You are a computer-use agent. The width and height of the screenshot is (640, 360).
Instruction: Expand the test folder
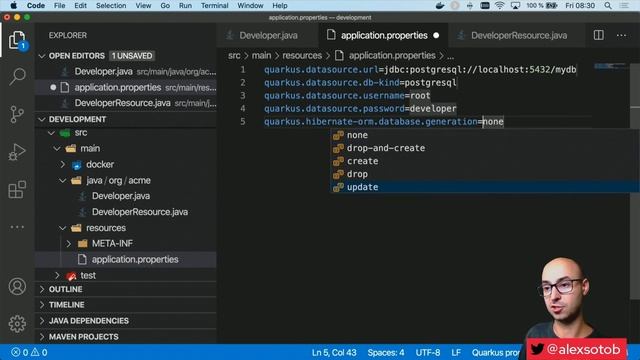click(57, 276)
